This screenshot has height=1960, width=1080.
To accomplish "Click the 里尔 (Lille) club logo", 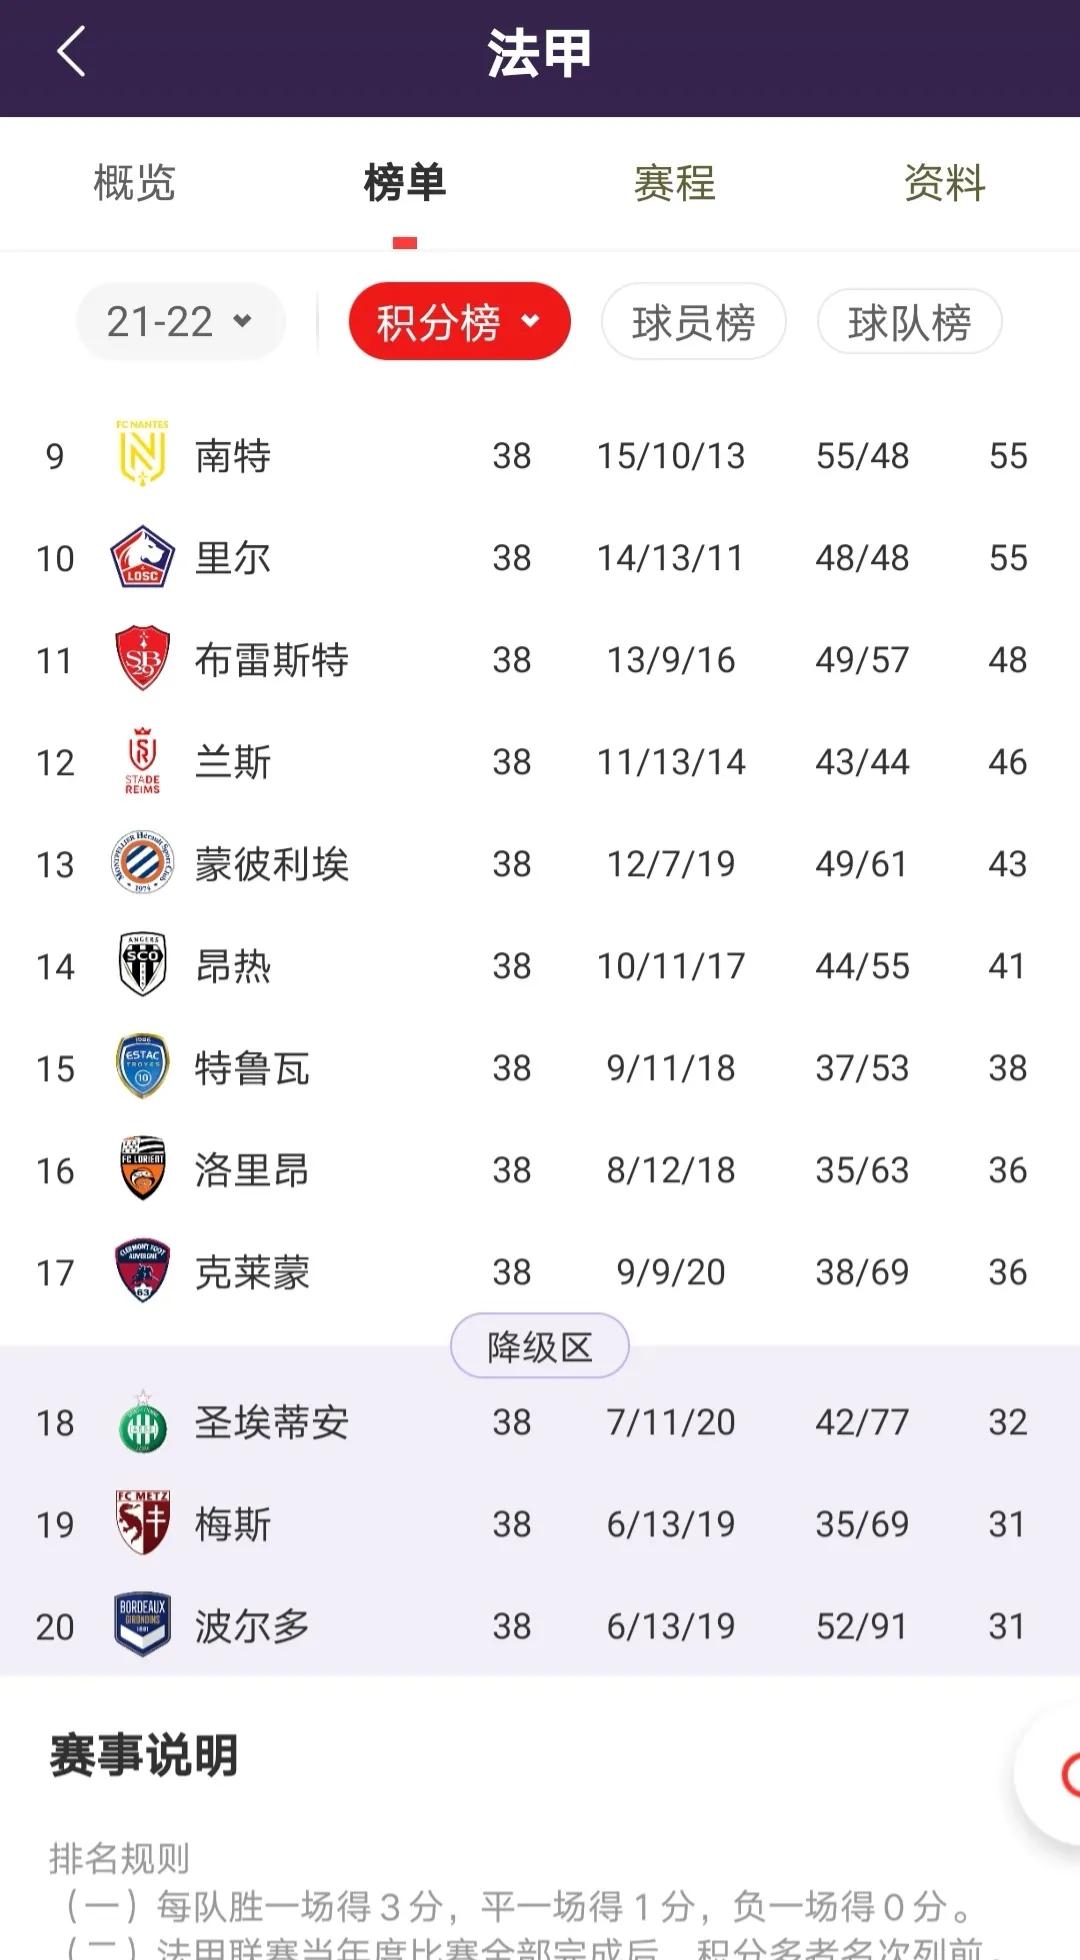I will pyautogui.click(x=140, y=557).
